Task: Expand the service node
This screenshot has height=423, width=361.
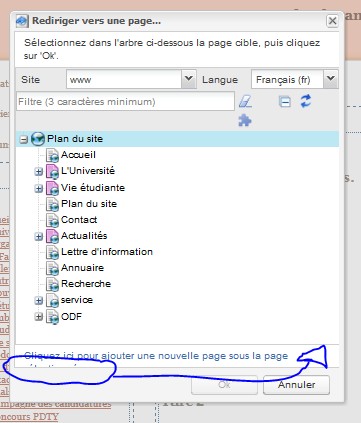Action: pos(39,300)
